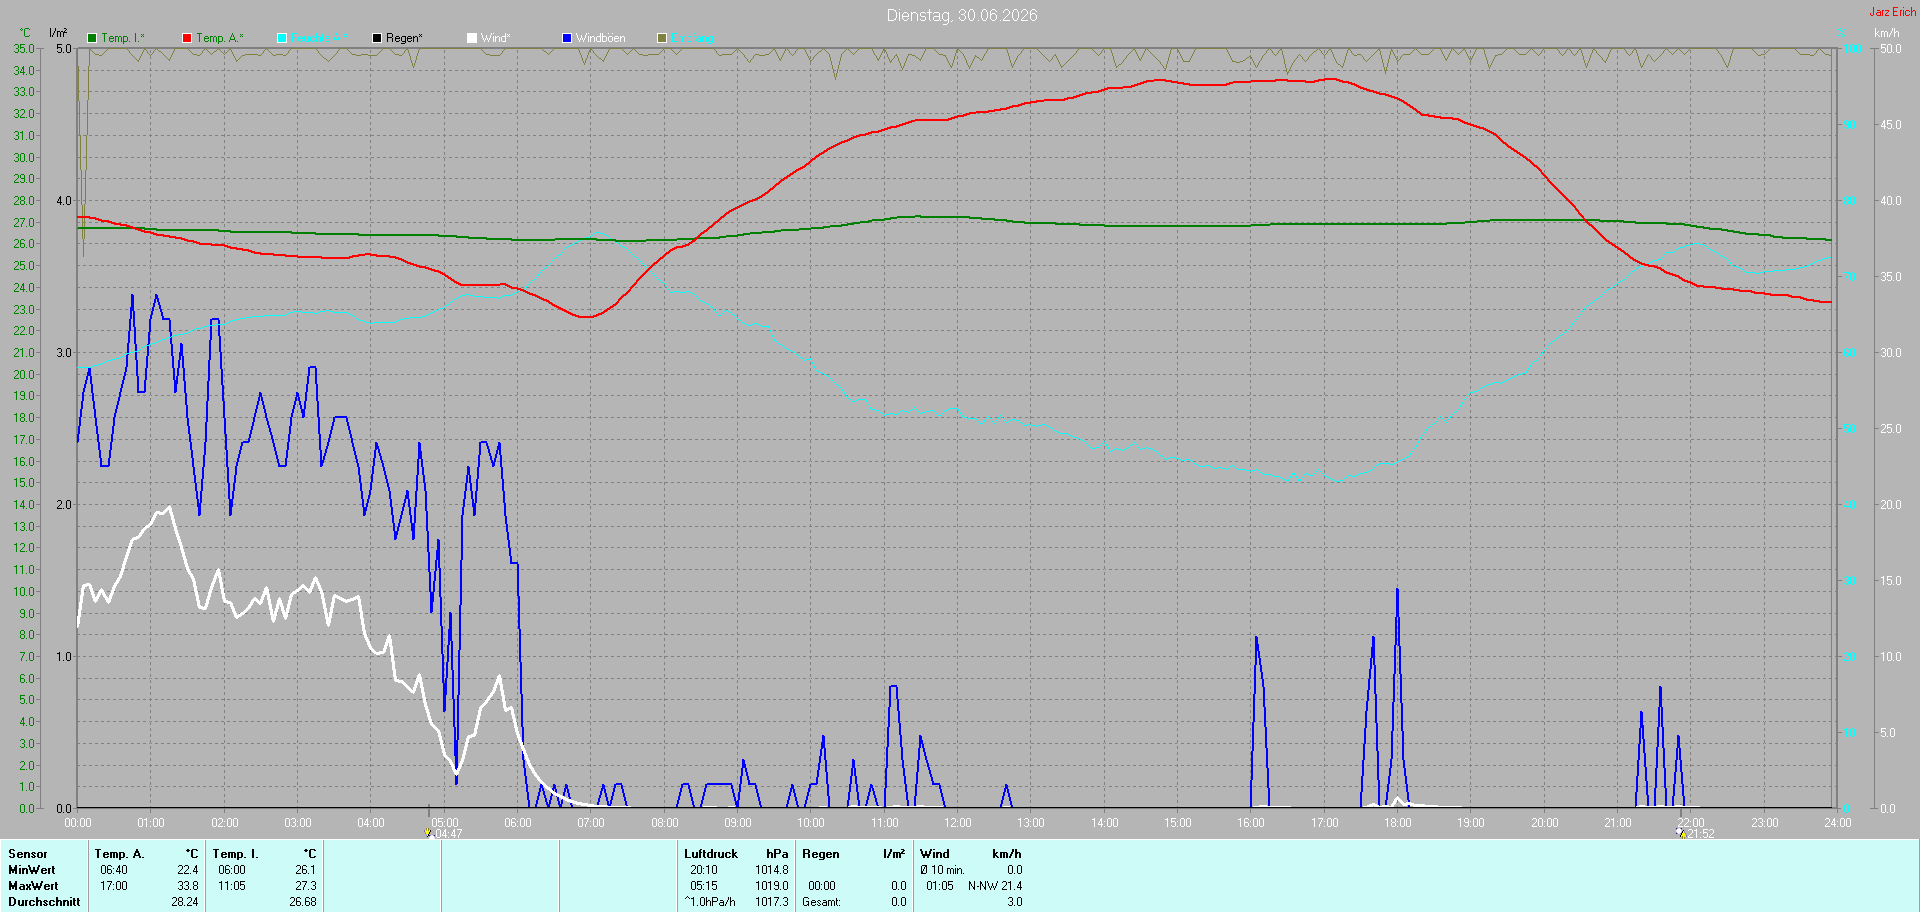The image size is (1920, 912).
Task: Click the white Wind legend color box
Action: 472,38
